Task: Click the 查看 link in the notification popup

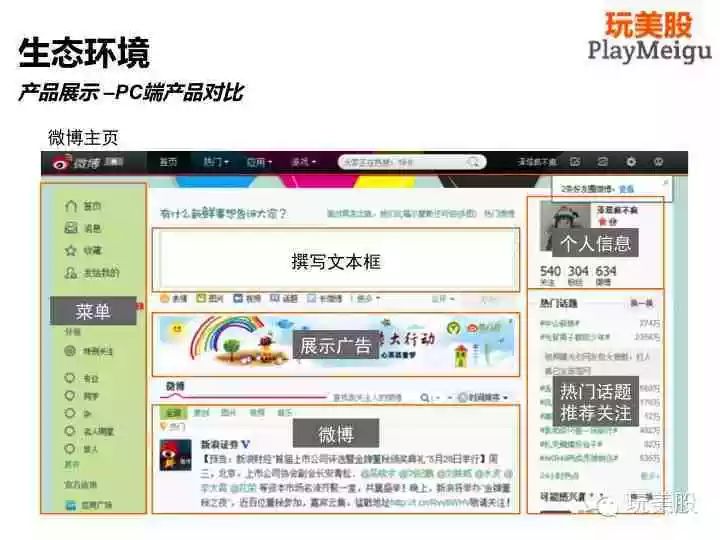Action: click(x=626, y=189)
